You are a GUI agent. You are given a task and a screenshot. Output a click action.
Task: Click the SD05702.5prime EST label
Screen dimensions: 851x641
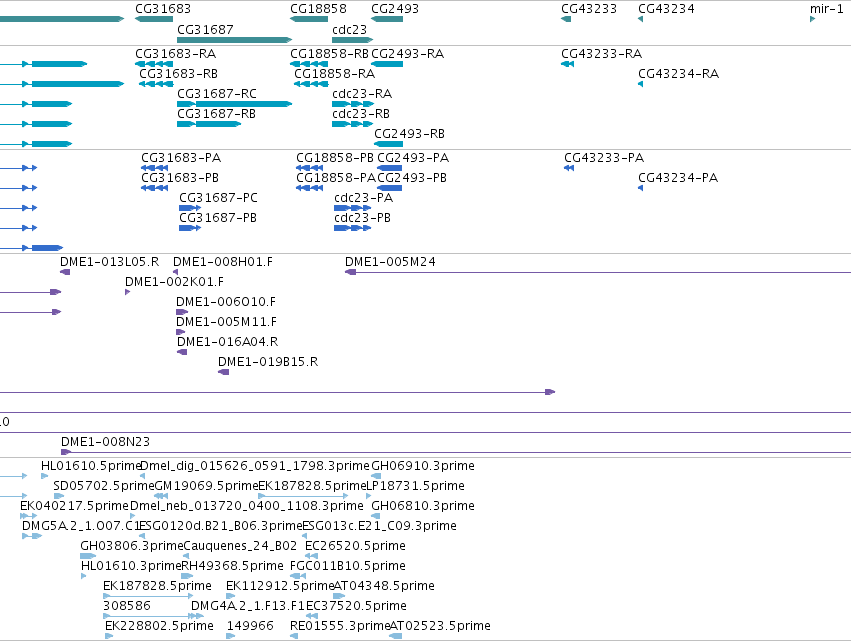pyautogui.click(x=104, y=486)
